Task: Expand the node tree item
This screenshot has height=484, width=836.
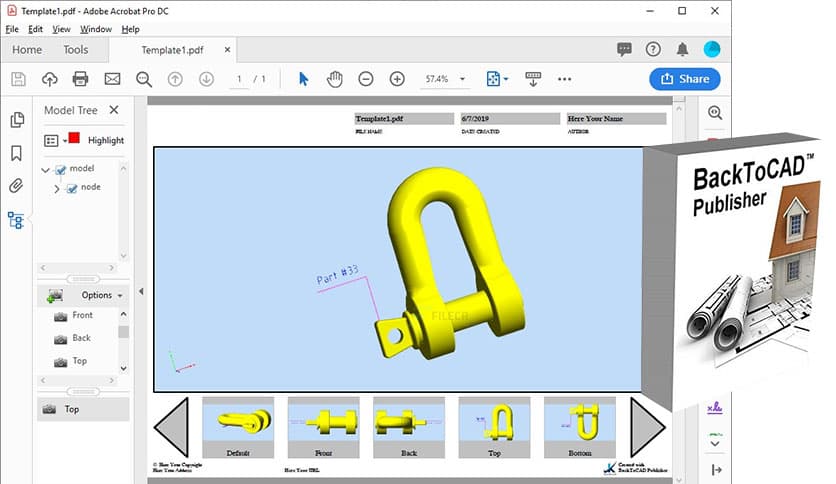Action: (57, 189)
